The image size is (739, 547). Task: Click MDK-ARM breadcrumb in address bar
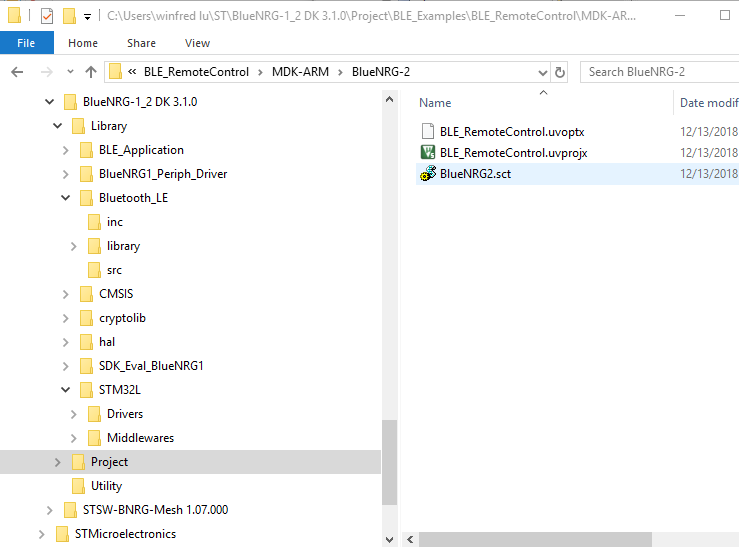tap(300, 72)
